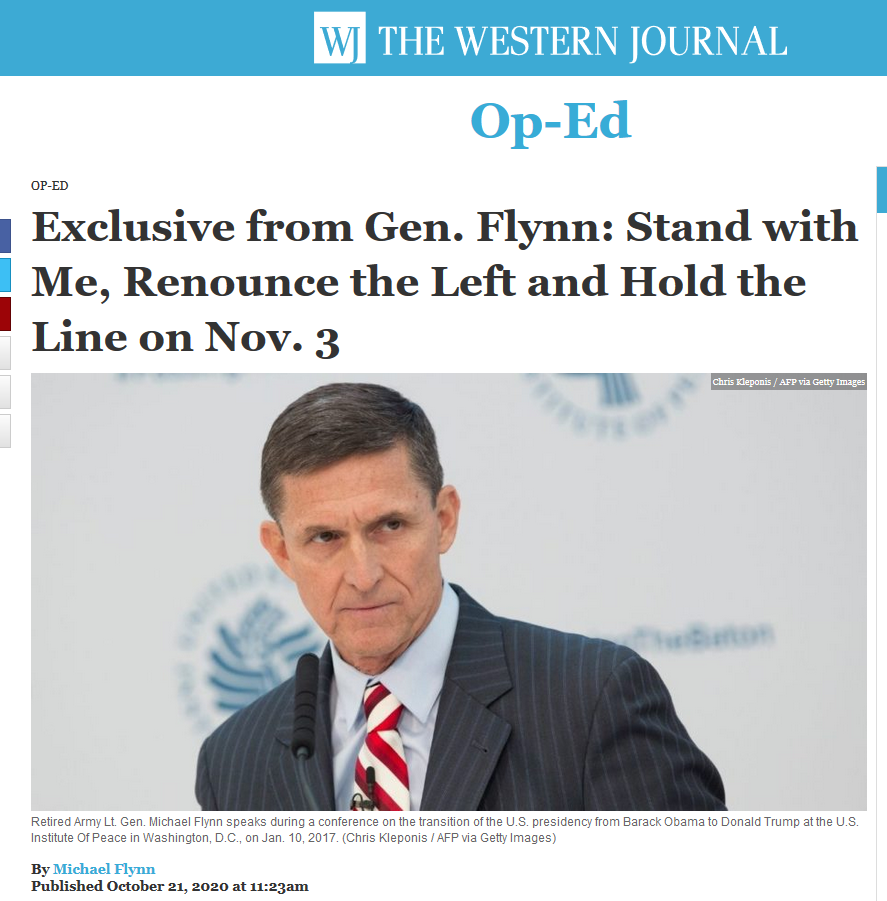Click the first grey share button below red
Image resolution: width=887 pixels, height=901 pixels.
point(5,353)
